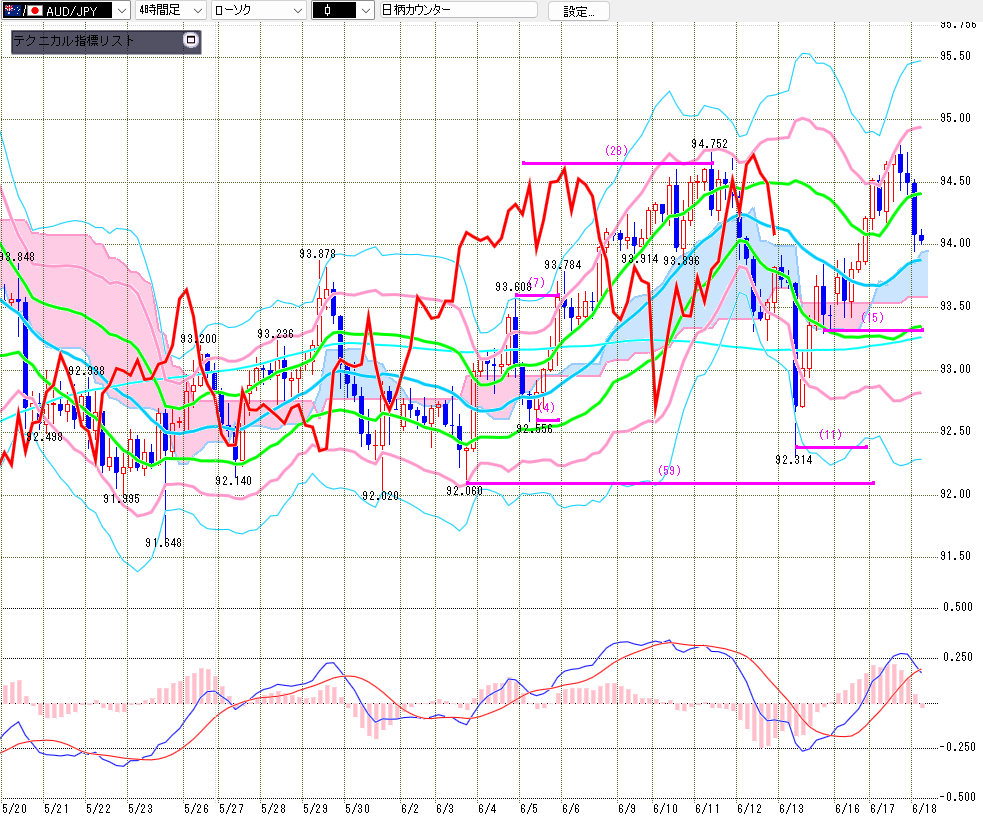The image size is (983, 818).
Task: Click the 93.878 price label
Action: [317, 254]
